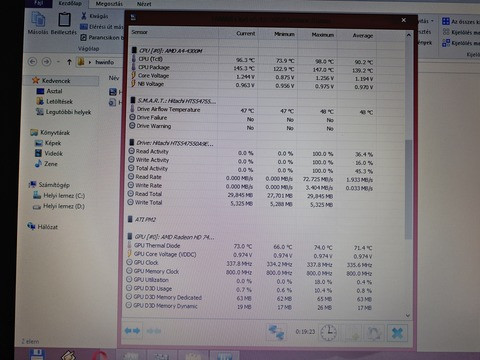Select Hálózat in navigation pane
This screenshot has width=480, height=360.
coord(43,227)
